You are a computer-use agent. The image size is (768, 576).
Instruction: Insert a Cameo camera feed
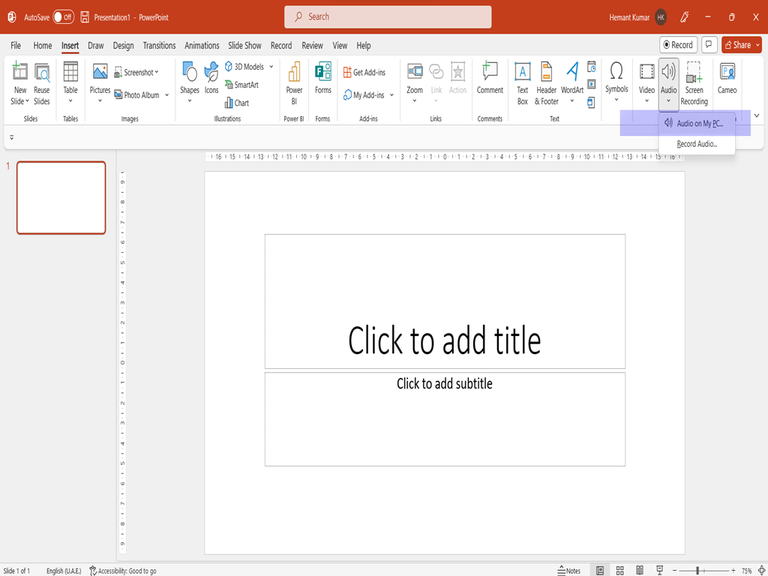click(727, 80)
